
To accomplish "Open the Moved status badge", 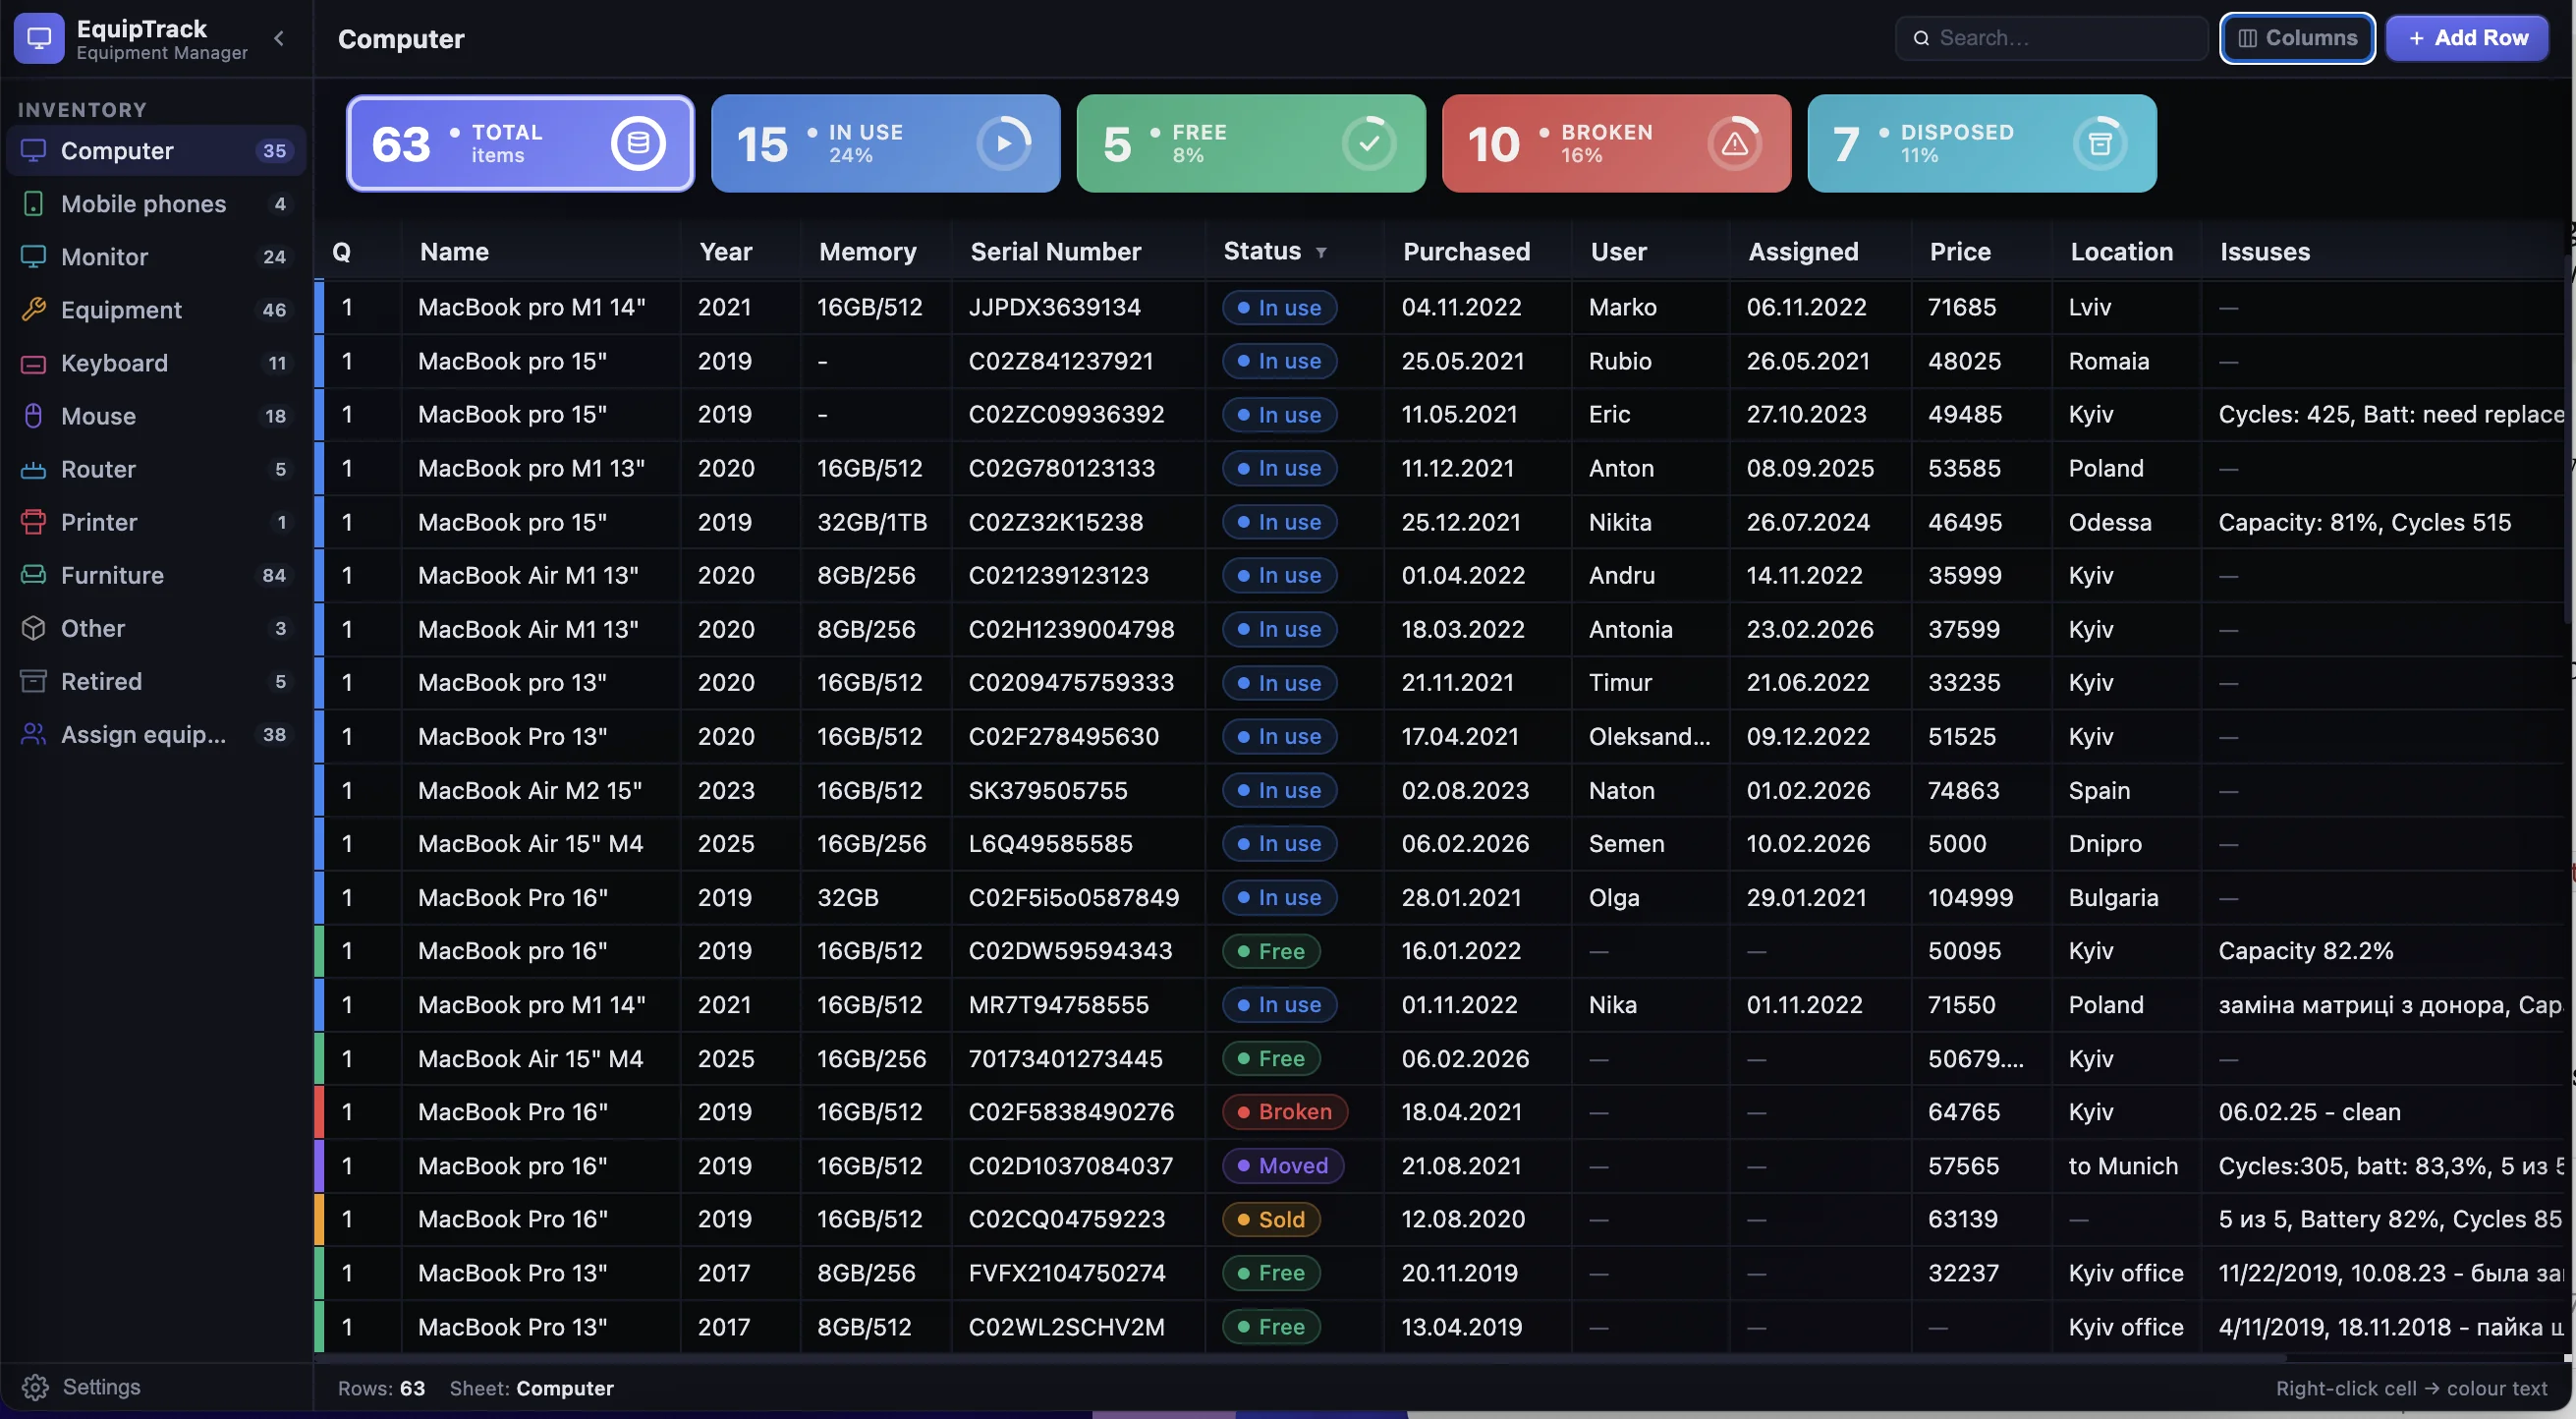I will (1282, 1166).
